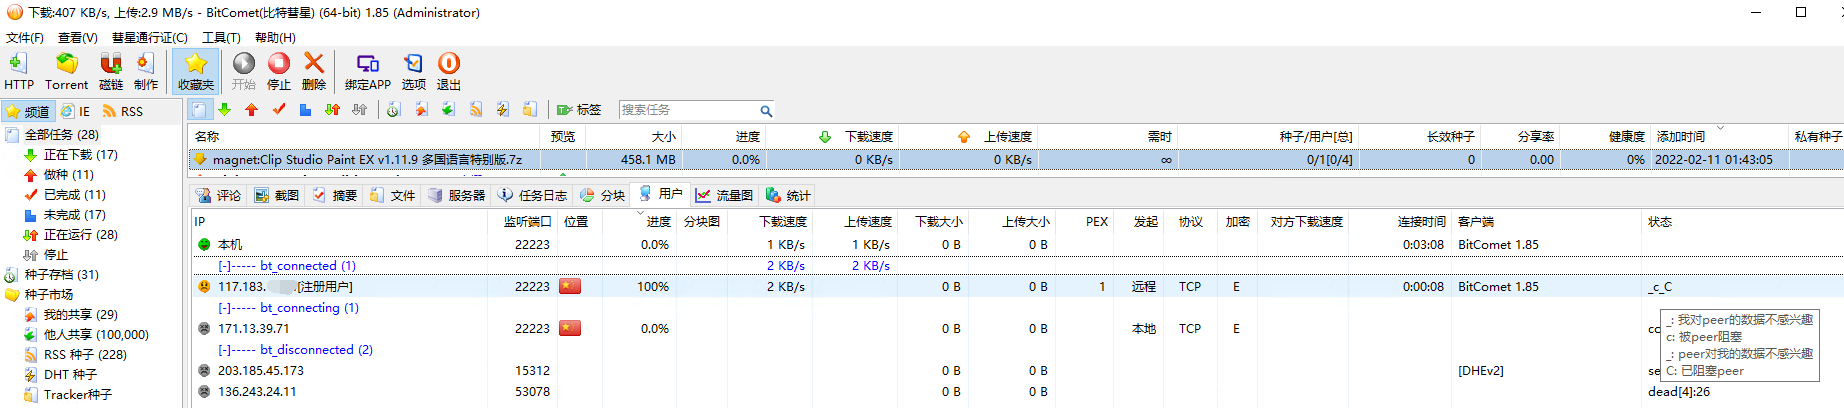Screen dimensions: 1844x408
Task: Select the Clip Studio Paint magnet task row
Action: (1015, 159)
